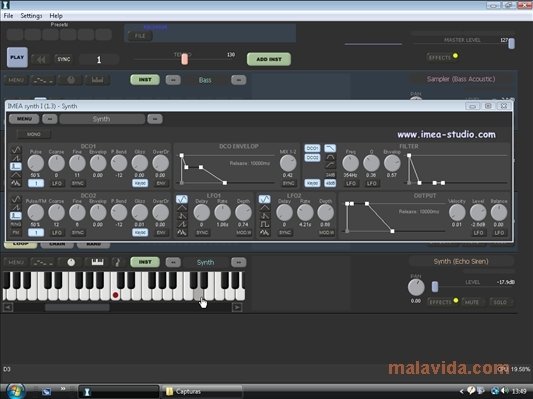Choose the square waveform icon in LFO2
The width and height of the screenshot is (533, 399).
[x=264, y=224]
